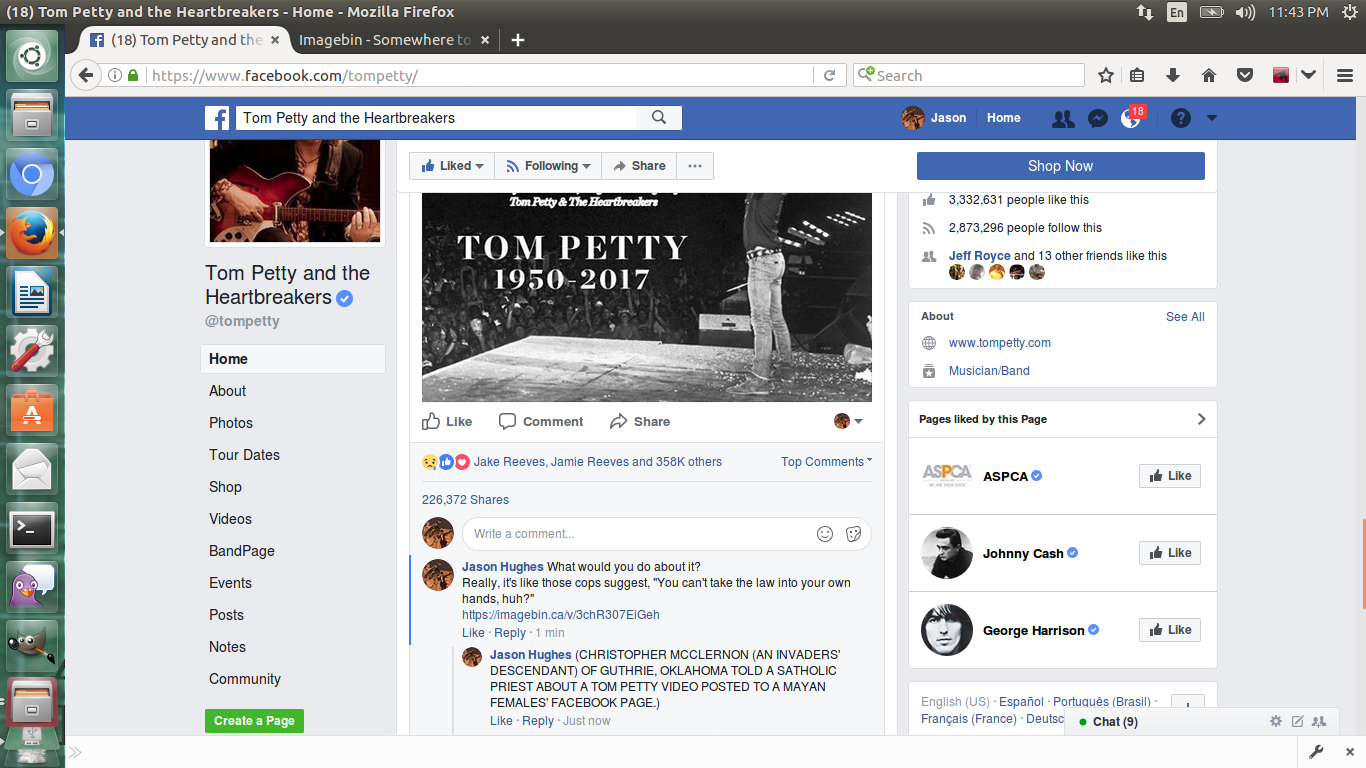The image size is (1366, 768).
Task: Open the post-as profile selector dropdown
Action: [x=848, y=421]
